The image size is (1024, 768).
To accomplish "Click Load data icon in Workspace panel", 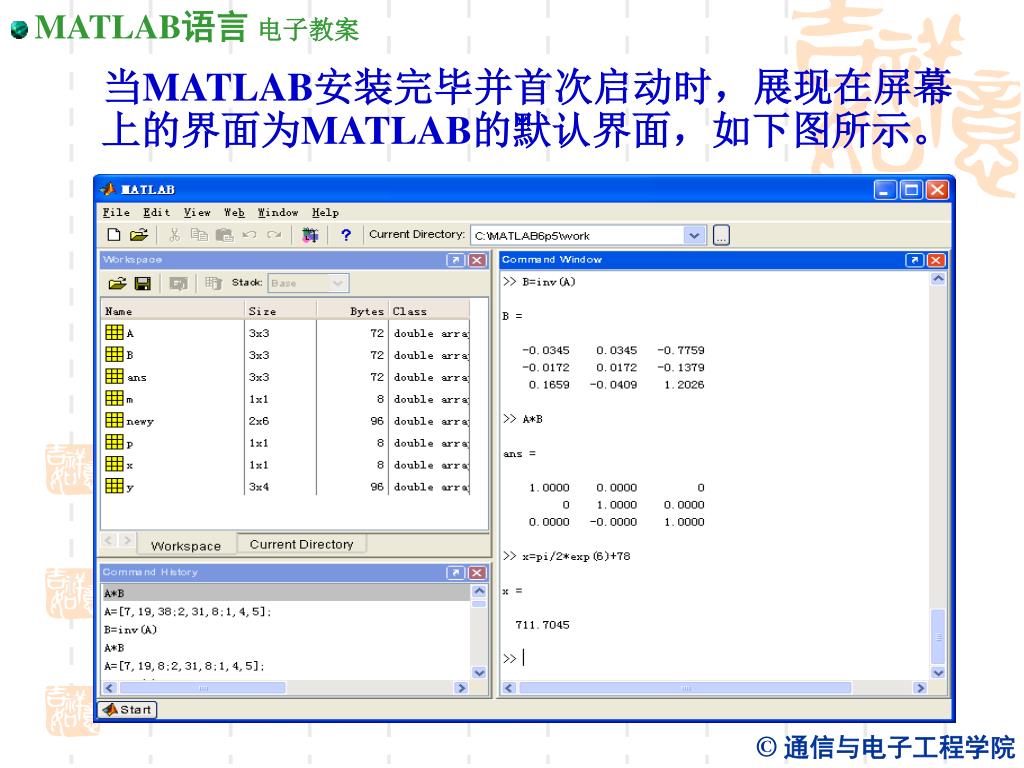I will pyautogui.click(x=117, y=283).
